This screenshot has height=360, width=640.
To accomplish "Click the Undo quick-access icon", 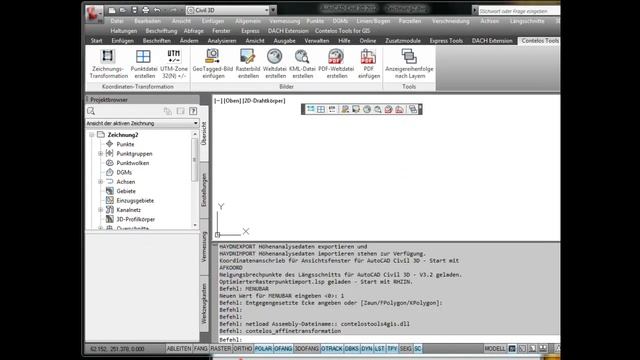I will click(157, 10).
